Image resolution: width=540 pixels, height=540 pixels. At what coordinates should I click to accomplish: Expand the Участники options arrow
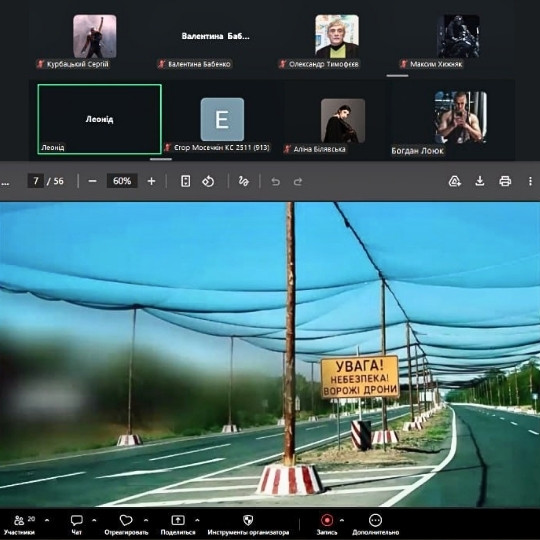47,520
